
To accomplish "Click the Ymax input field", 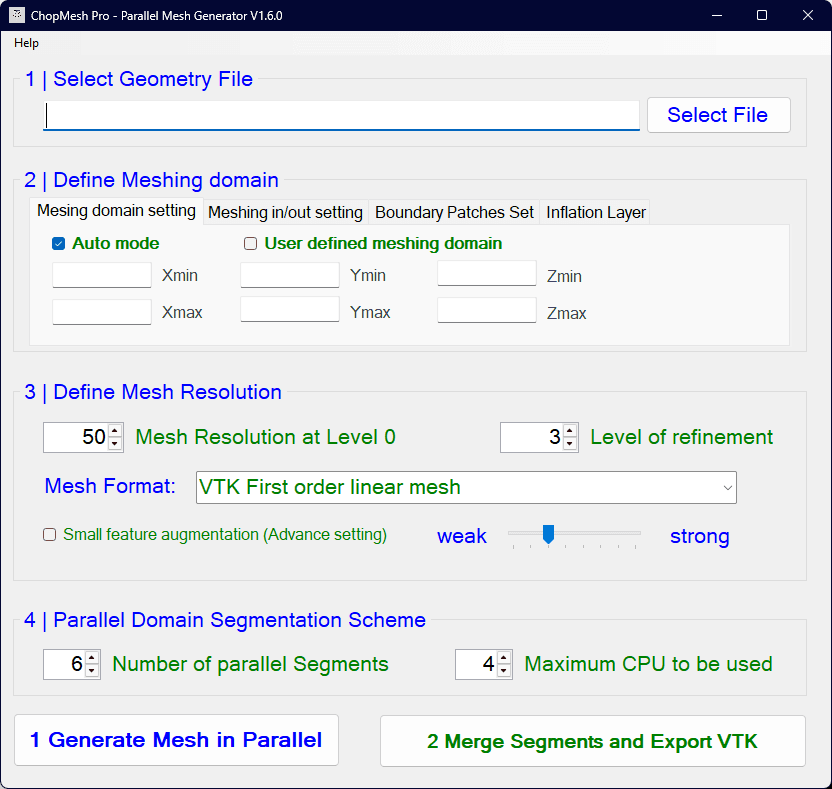I will pyautogui.click(x=290, y=309).
